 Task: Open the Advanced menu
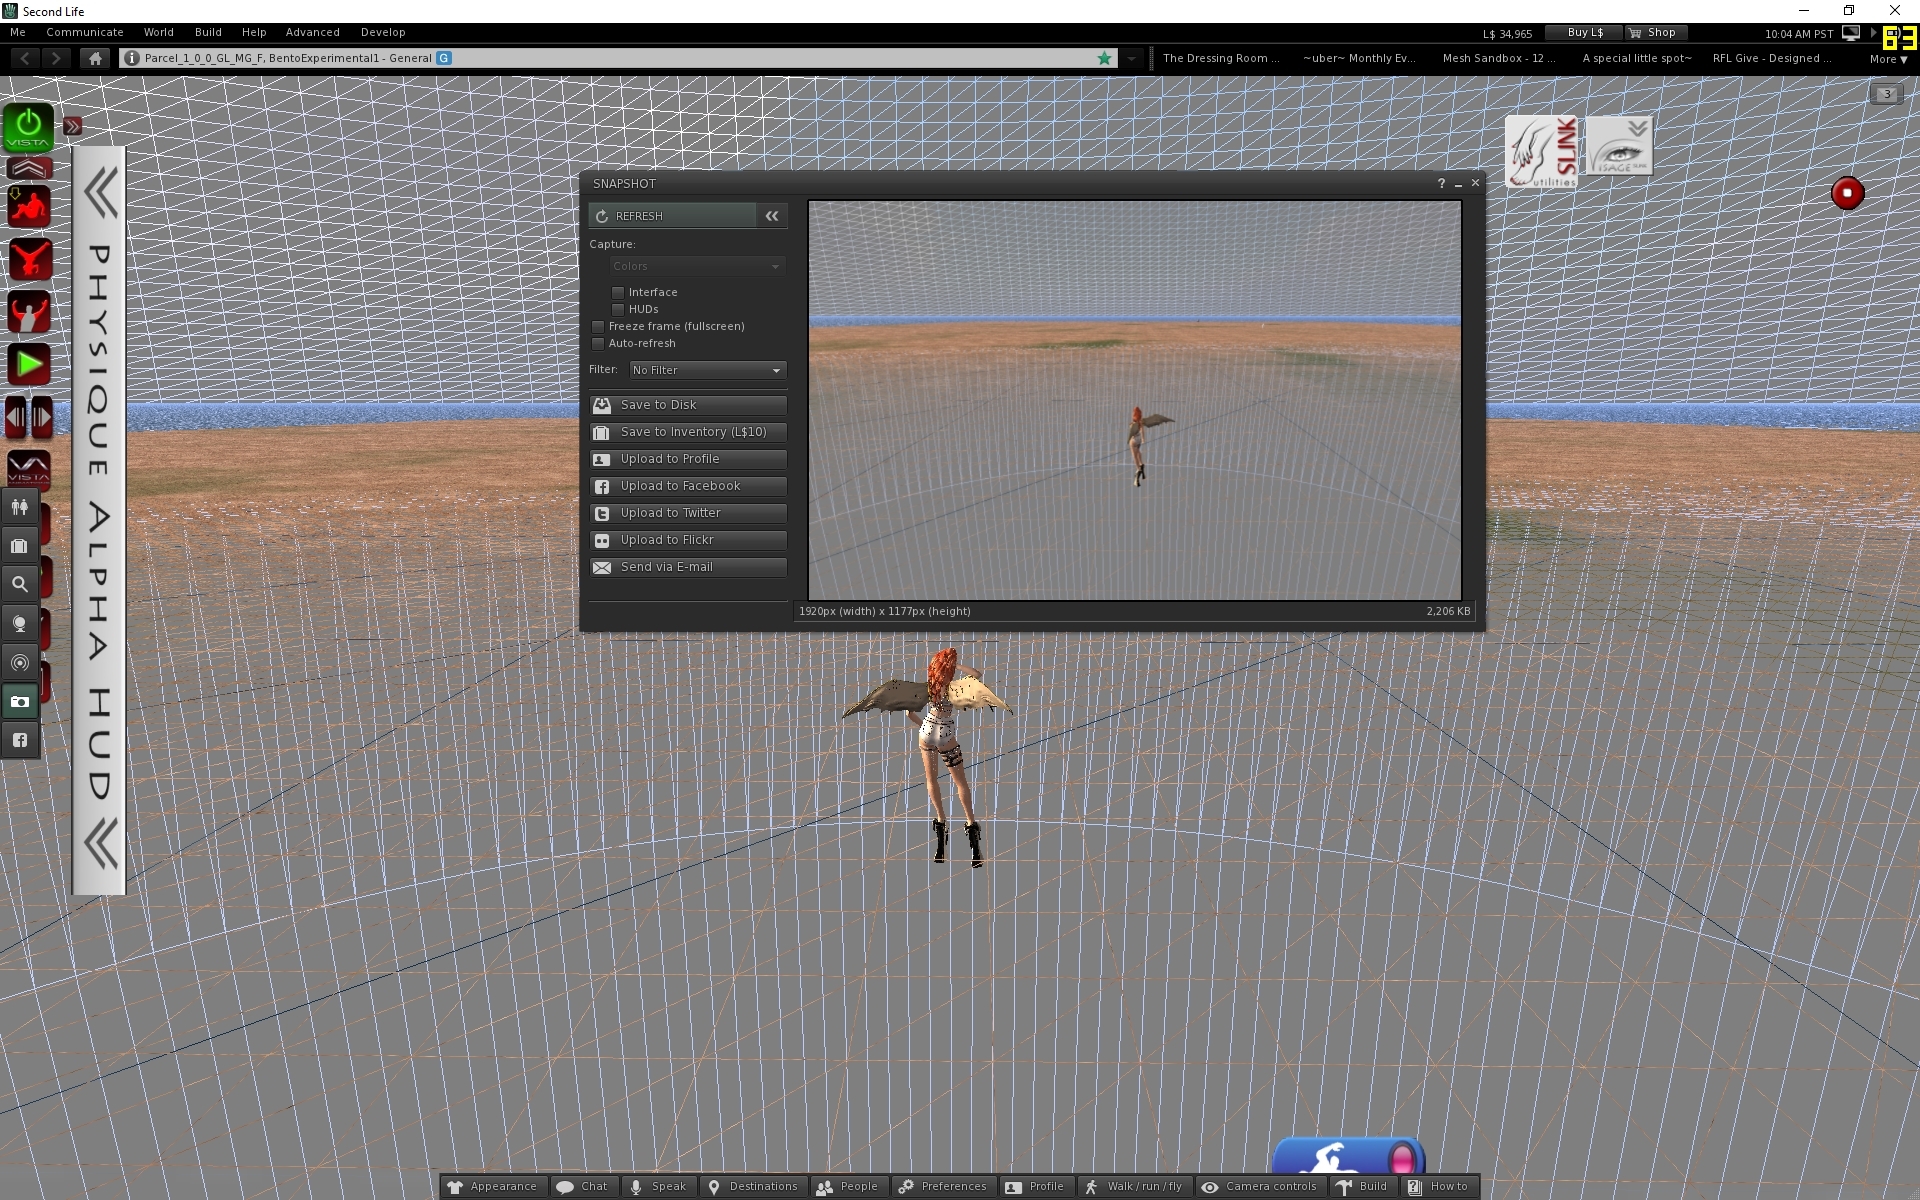(313, 32)
